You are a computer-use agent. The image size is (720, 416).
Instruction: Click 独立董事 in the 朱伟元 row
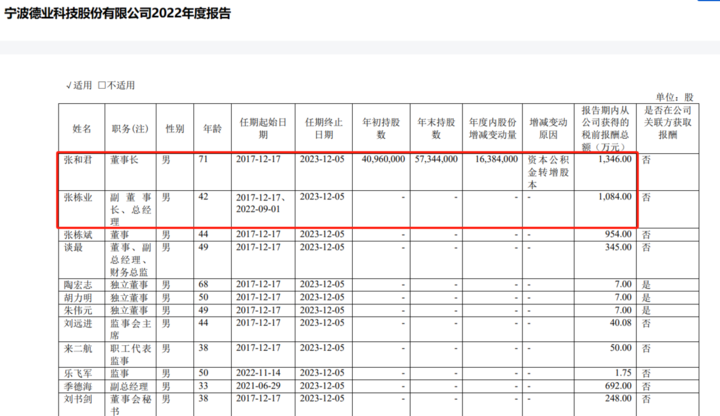coord(129,310)
